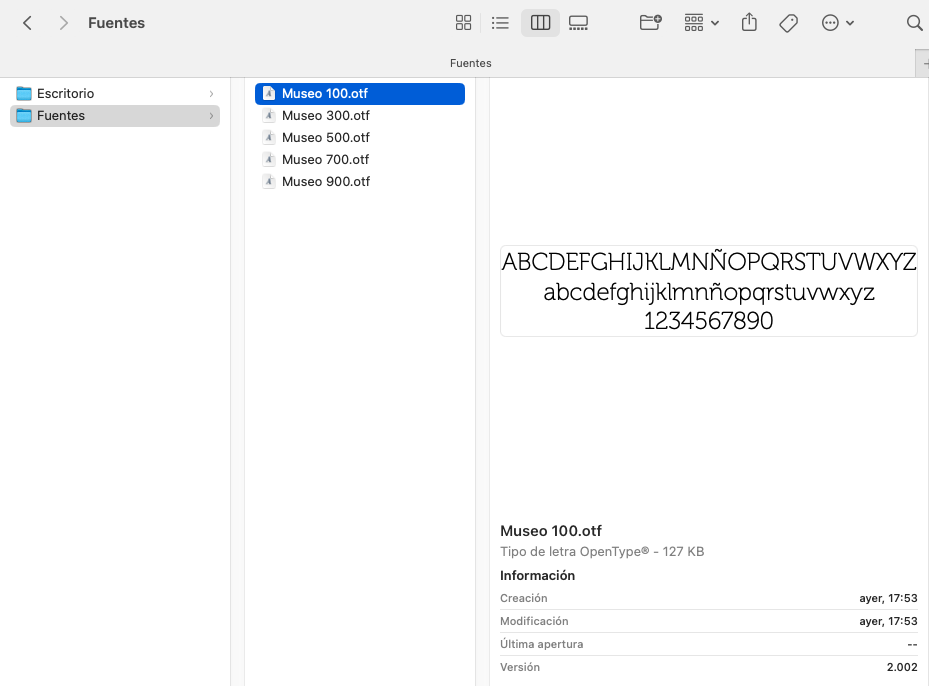
Task: Select Museo 300.otf file
Action: (360, 116)
